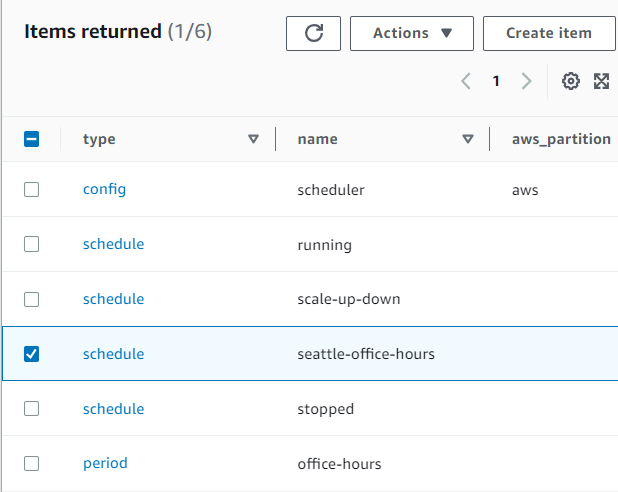Go to next page arrow
The width and height of the screenshot is (618, 492).
point(527,82)
